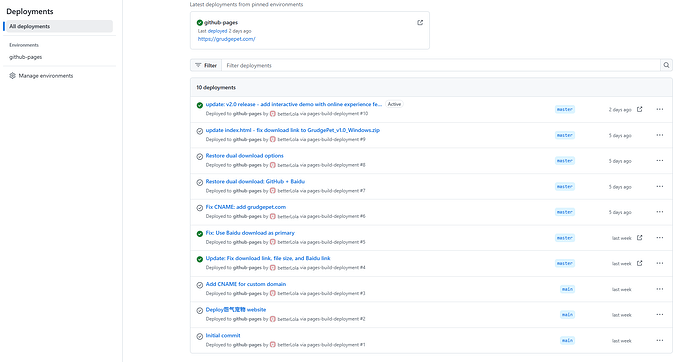Click betterLola avatar in deployment #1 row
690x362 pixels.
[273, 344]
